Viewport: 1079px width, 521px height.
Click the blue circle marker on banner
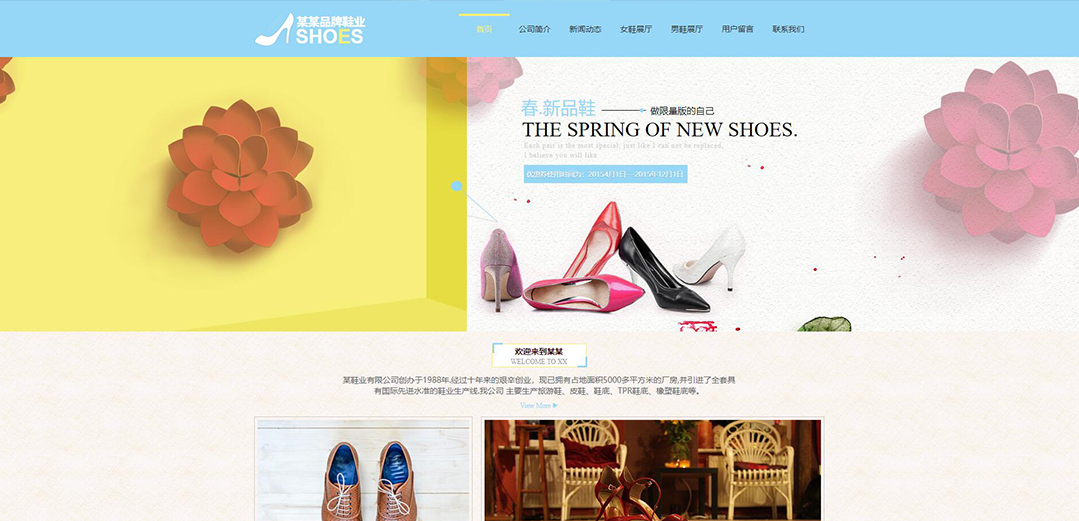pos(456,186)
